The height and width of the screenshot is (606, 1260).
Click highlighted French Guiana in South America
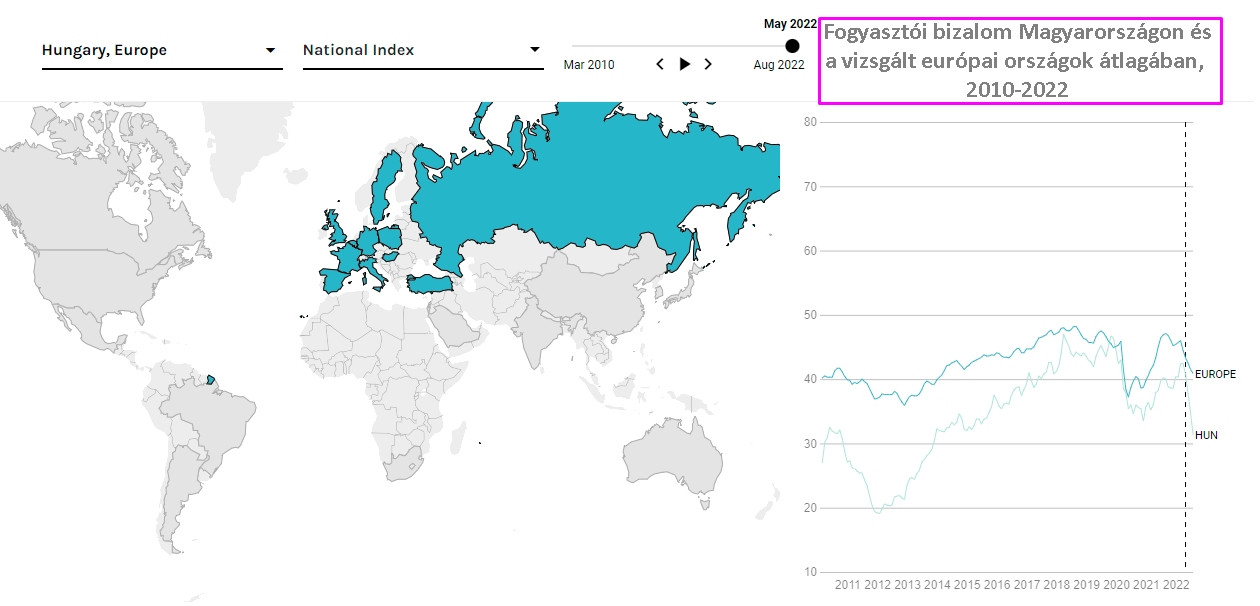(211, 381)
